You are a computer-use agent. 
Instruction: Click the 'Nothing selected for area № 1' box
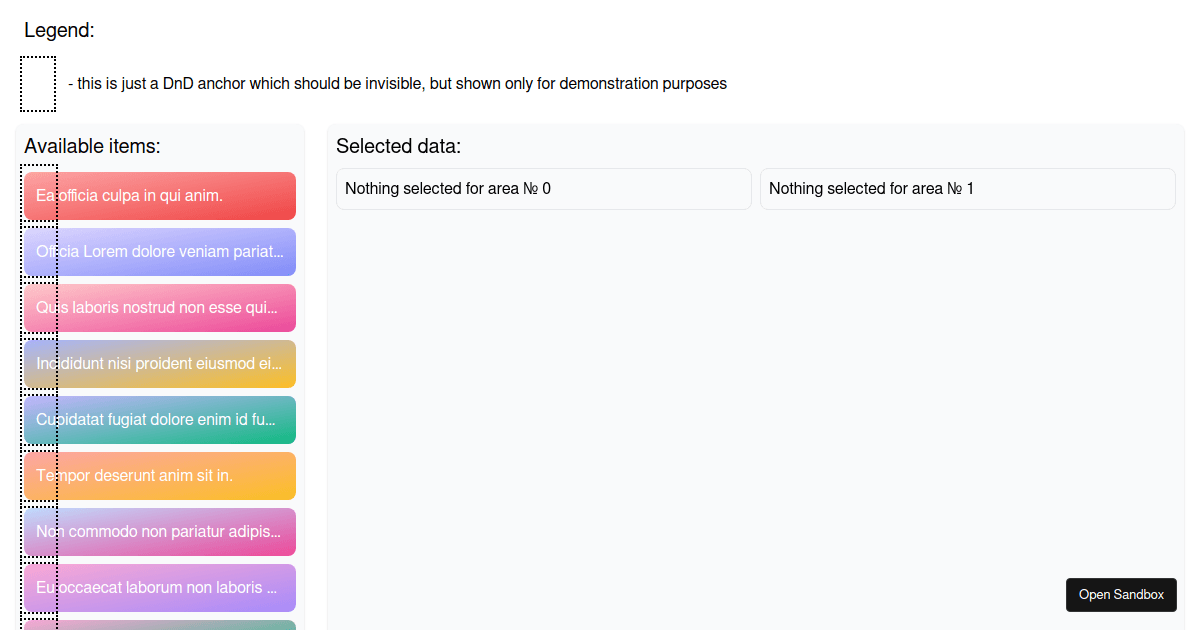click(967, 189)
